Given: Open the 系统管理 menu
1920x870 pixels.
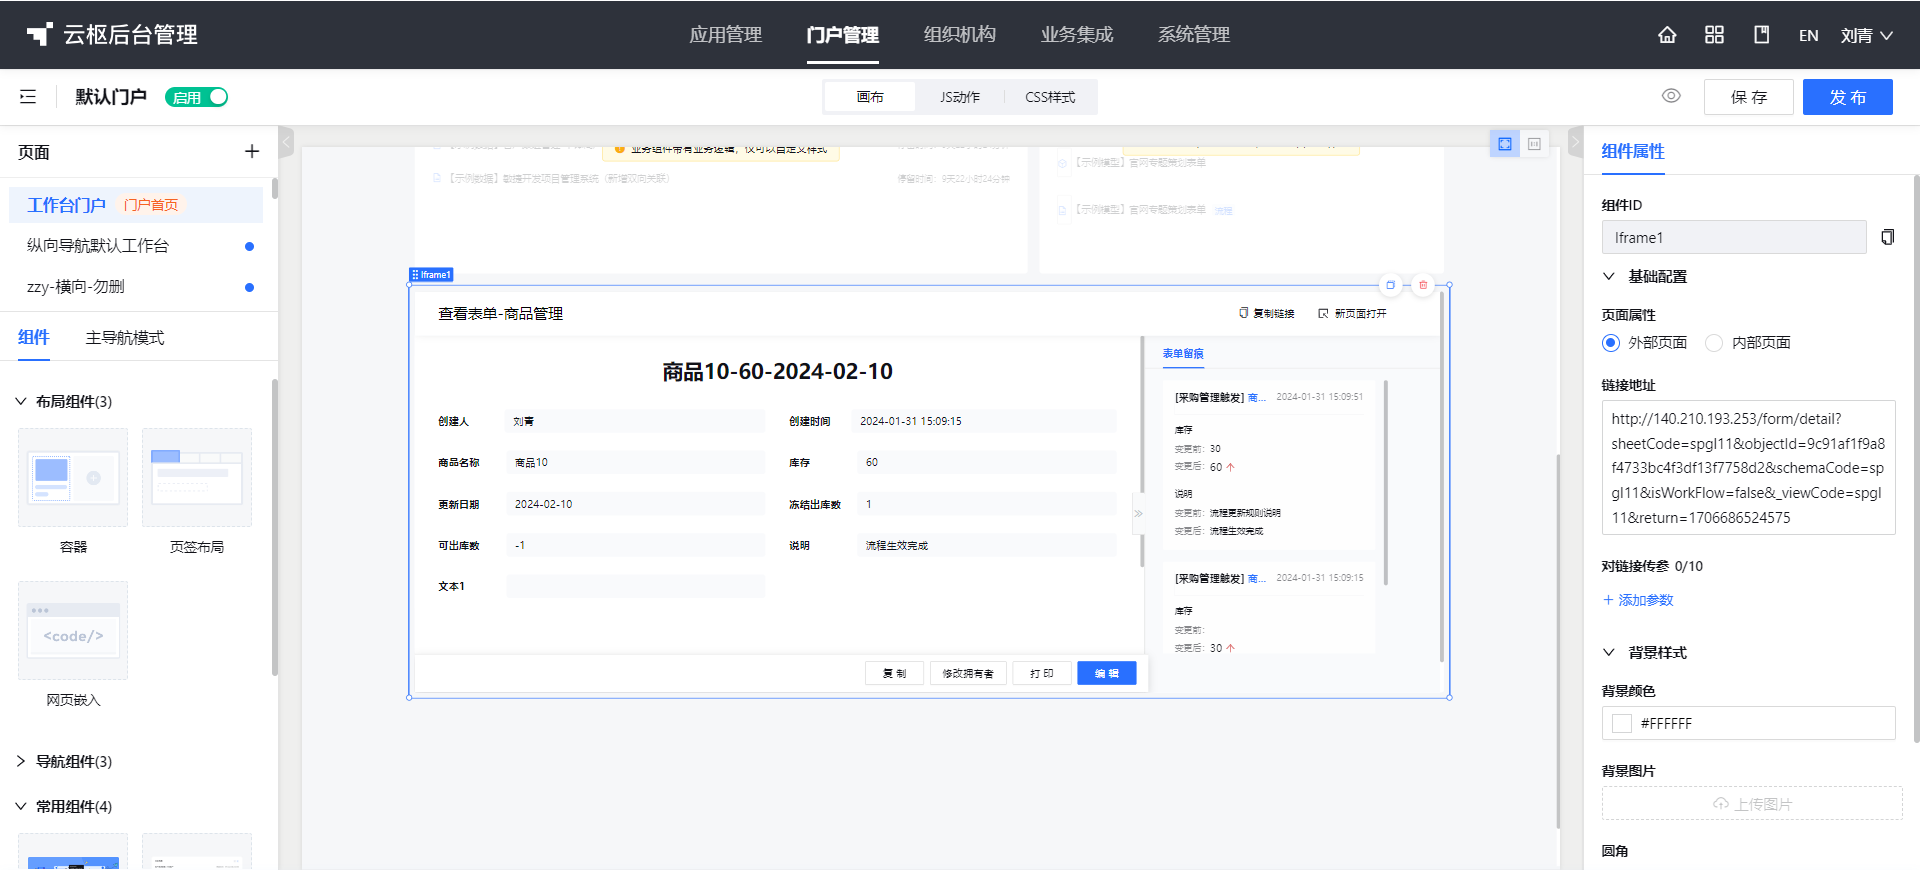Looking at the screenshot, I should (1194, 35).
